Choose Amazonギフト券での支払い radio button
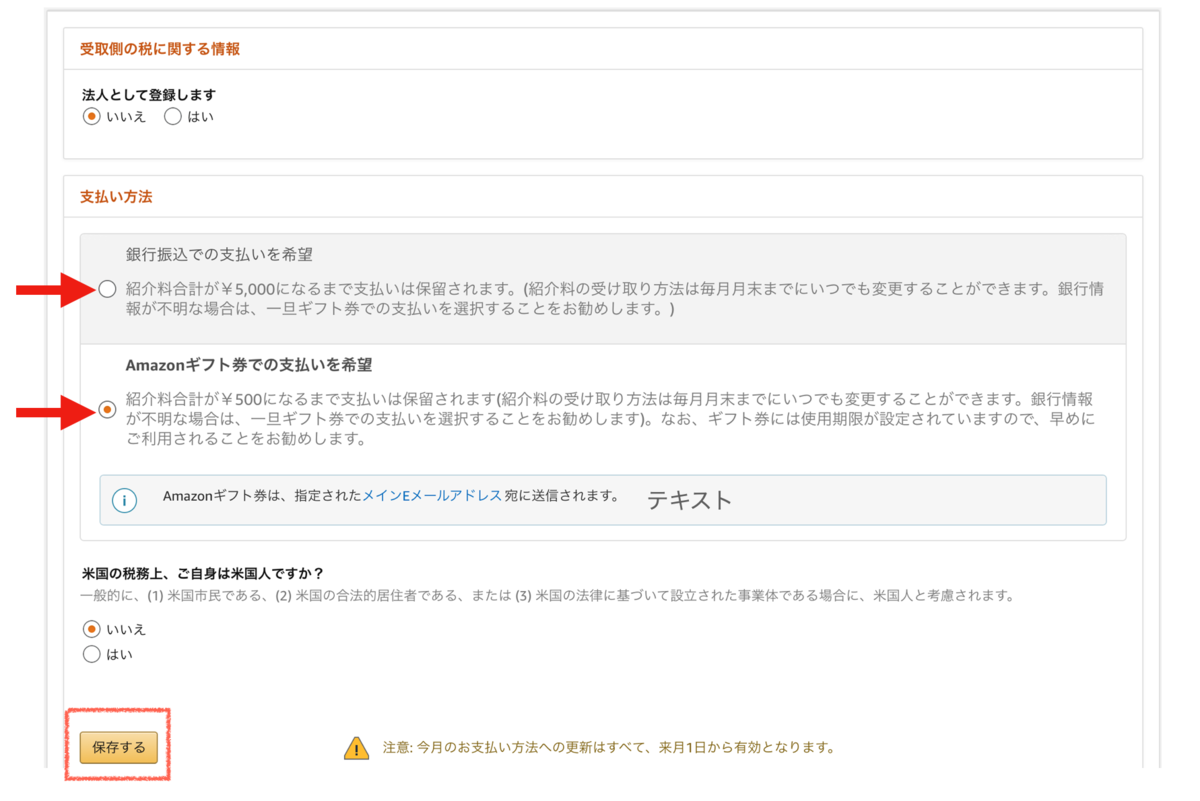Viewport: 1200px width, 801px height. (x=108, y=409)
